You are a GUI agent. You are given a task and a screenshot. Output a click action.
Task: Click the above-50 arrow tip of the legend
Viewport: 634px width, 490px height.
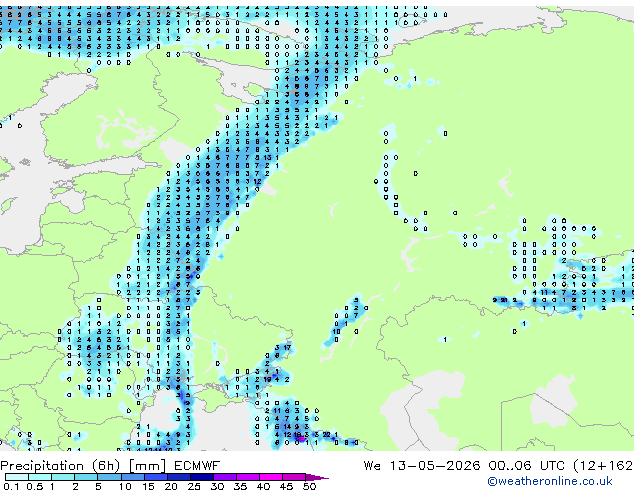[317, 477]
